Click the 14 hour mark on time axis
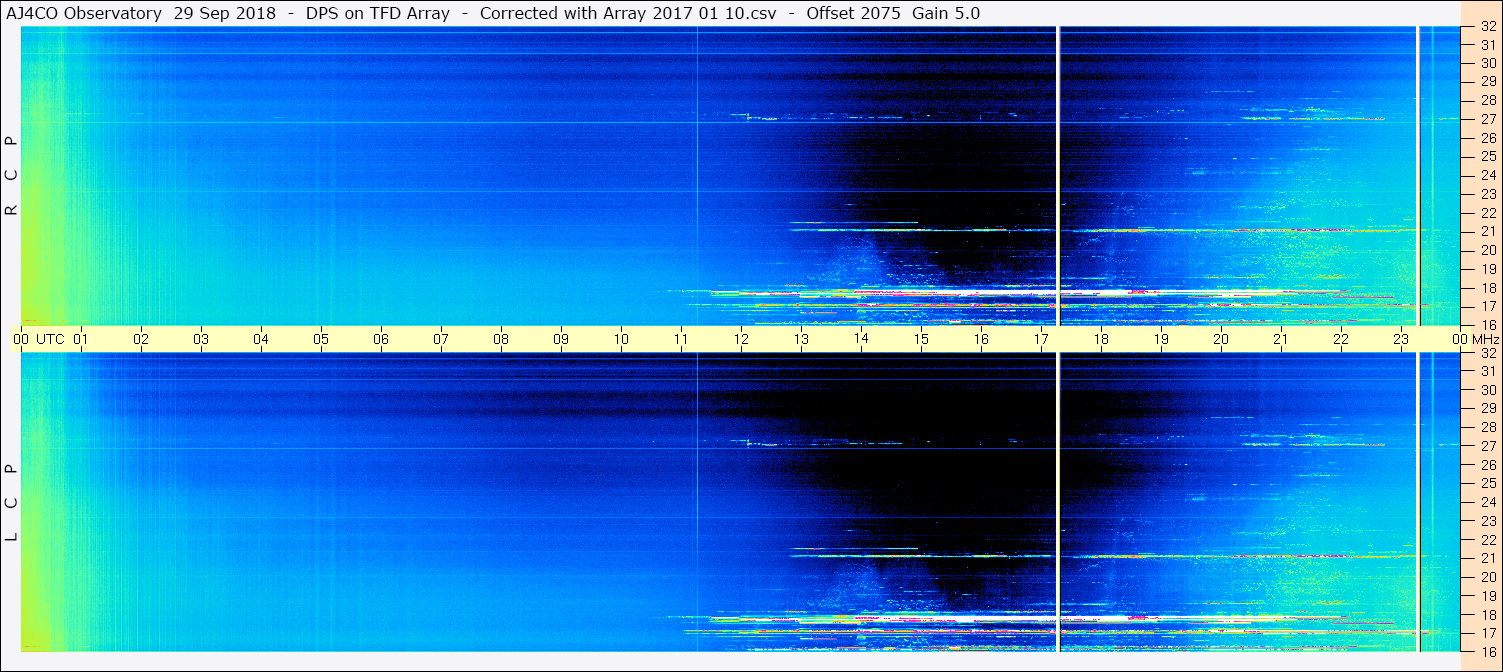Viewport: 1503px width, 672px height. pos(861,339)
